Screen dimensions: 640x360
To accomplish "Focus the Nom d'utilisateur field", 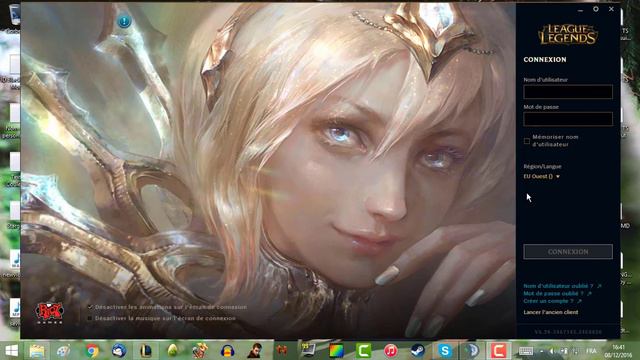I will pyautogui.click(x=568, y=92).
